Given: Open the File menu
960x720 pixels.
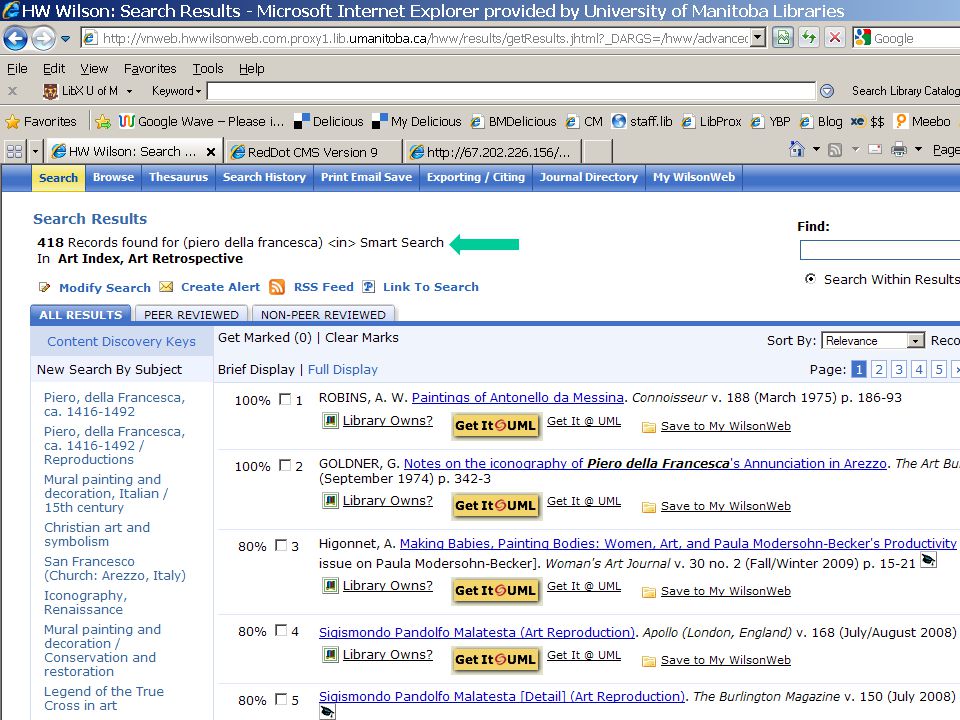Looking at the screenshot, I should (17, 69).
